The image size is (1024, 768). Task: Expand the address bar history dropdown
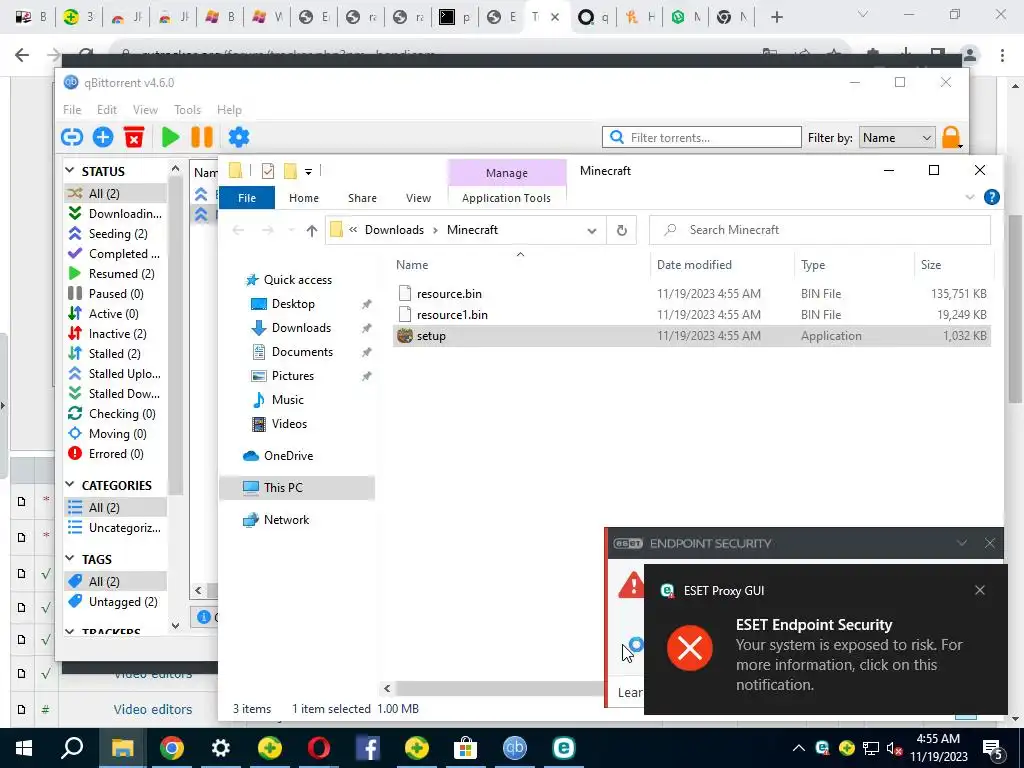[591, 231]
